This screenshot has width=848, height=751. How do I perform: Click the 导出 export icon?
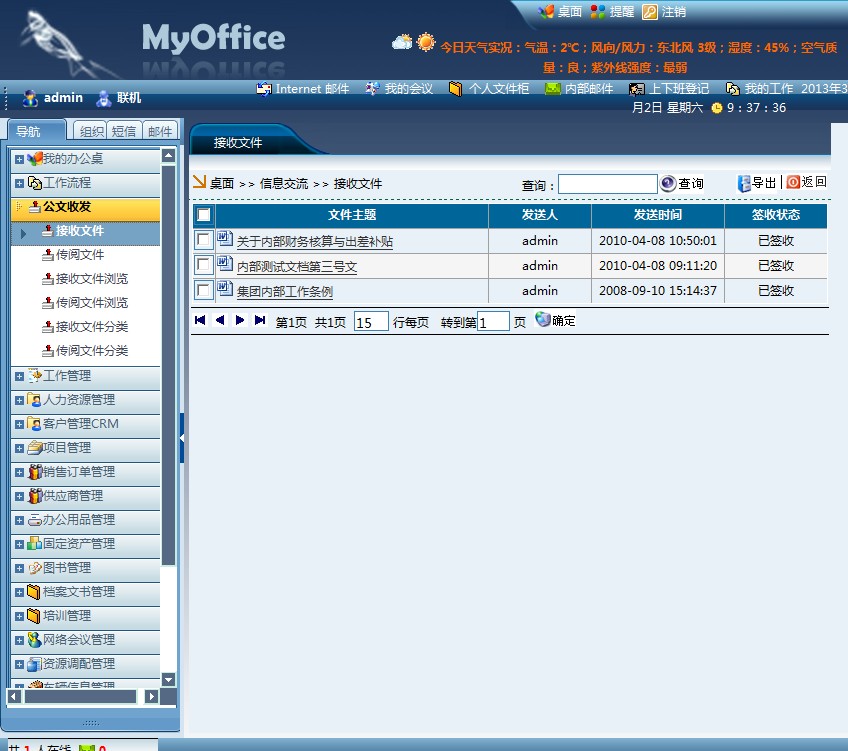coord(744,183)
